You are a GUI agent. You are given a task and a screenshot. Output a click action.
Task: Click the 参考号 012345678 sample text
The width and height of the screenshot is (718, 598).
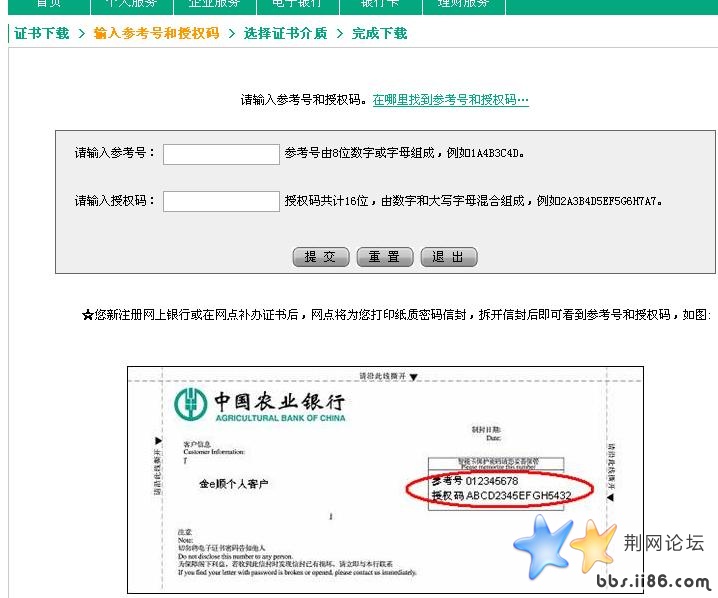click(x=475, y=481)
